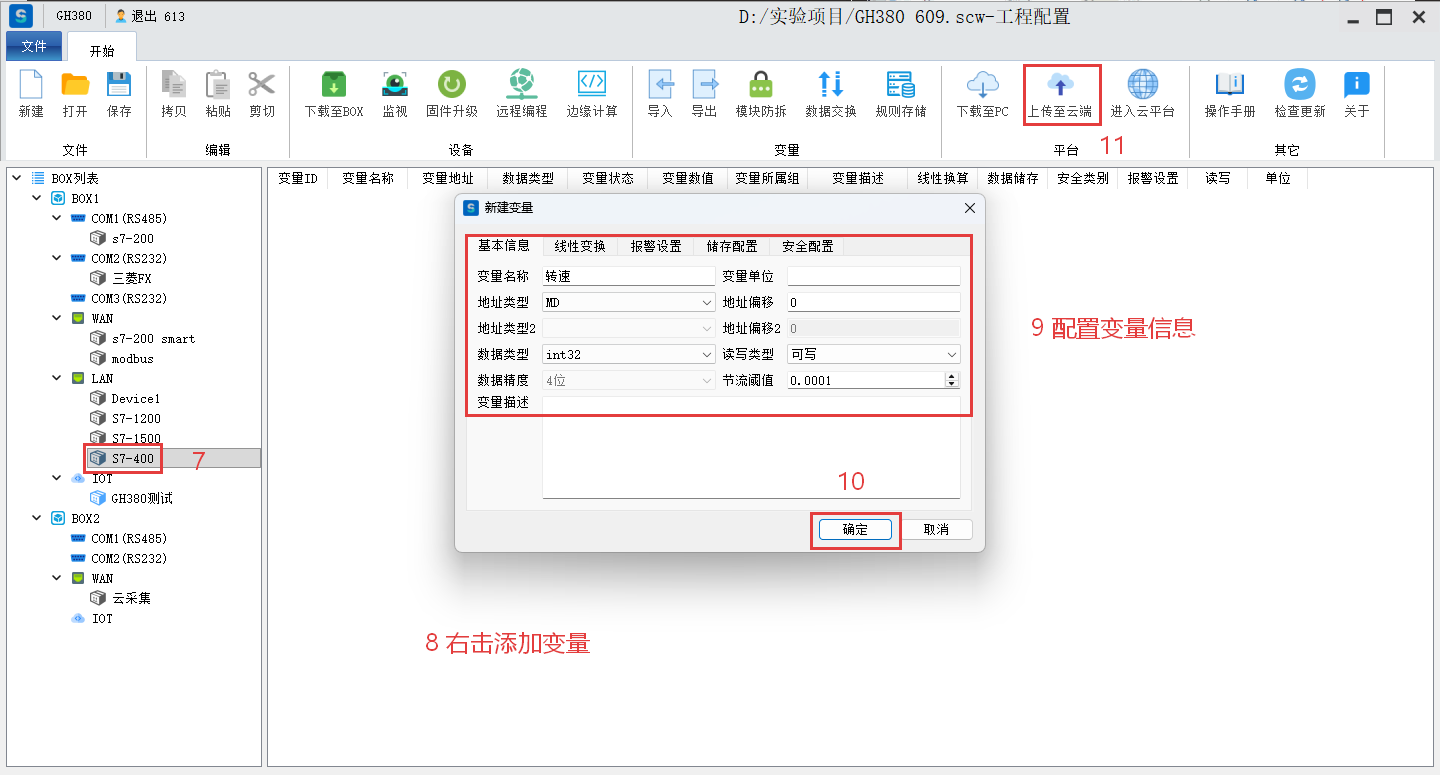This screenshot has height=775, width=1440.
Task: Switch to 报警设置 tab
Action: (656, 246)
